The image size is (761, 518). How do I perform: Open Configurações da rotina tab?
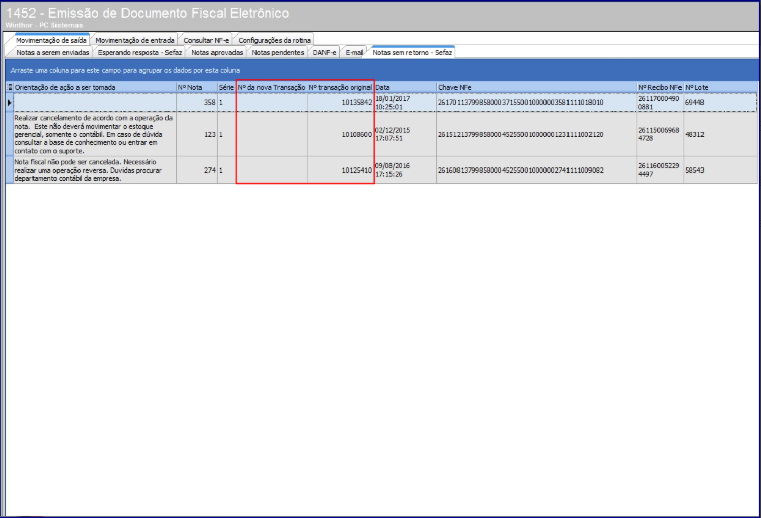click(x=274, y=40)
